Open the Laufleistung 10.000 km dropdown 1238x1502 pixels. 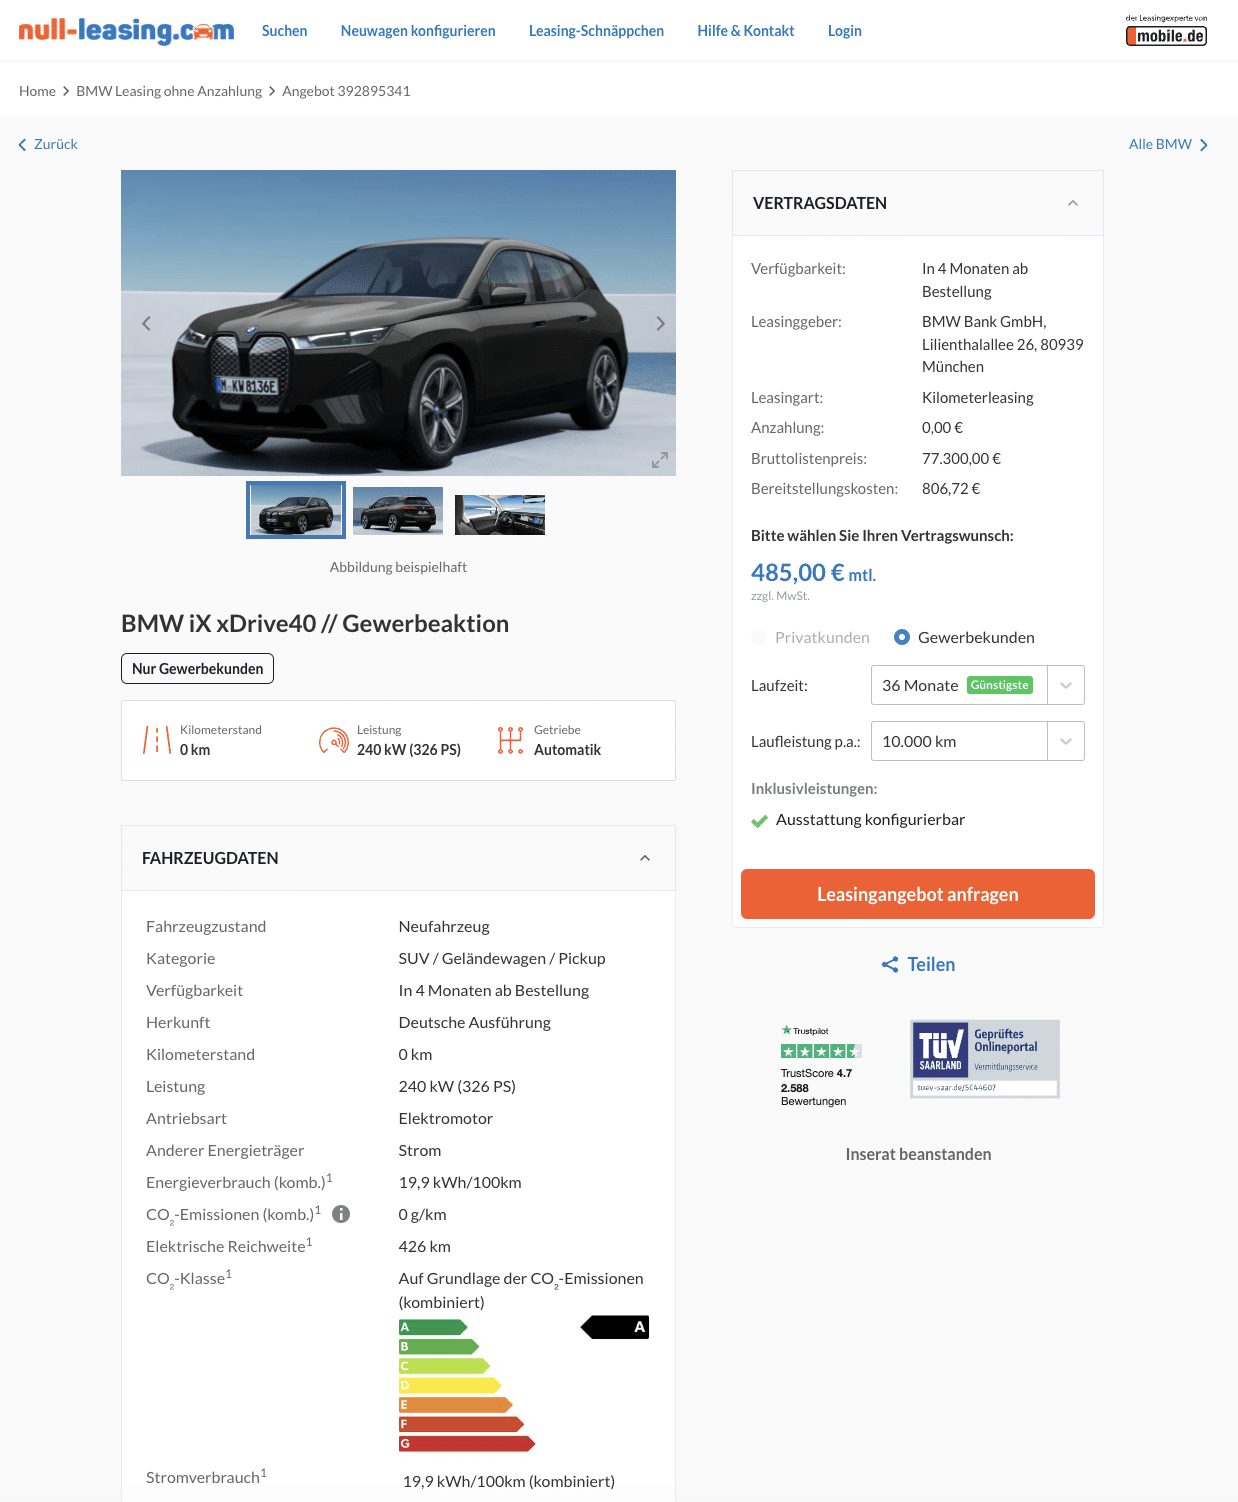pos(978,741)
